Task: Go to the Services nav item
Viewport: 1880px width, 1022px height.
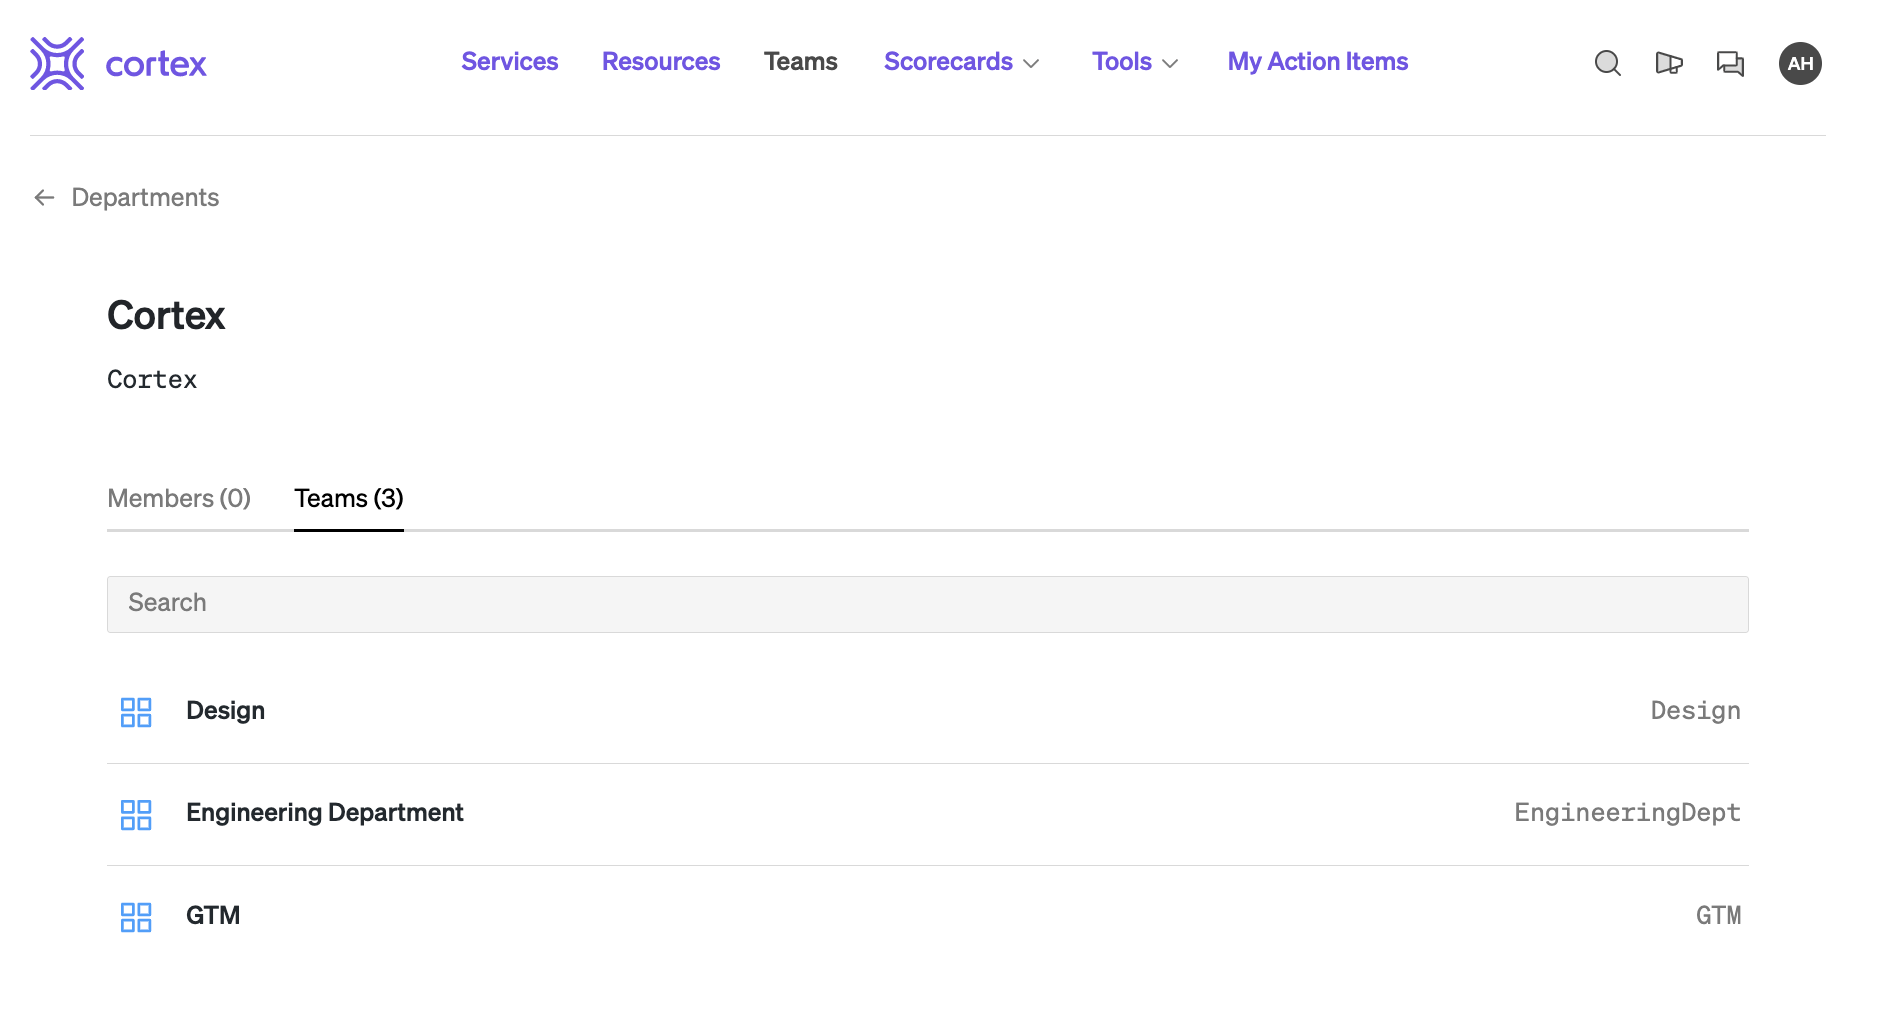Action: point(510,62)
